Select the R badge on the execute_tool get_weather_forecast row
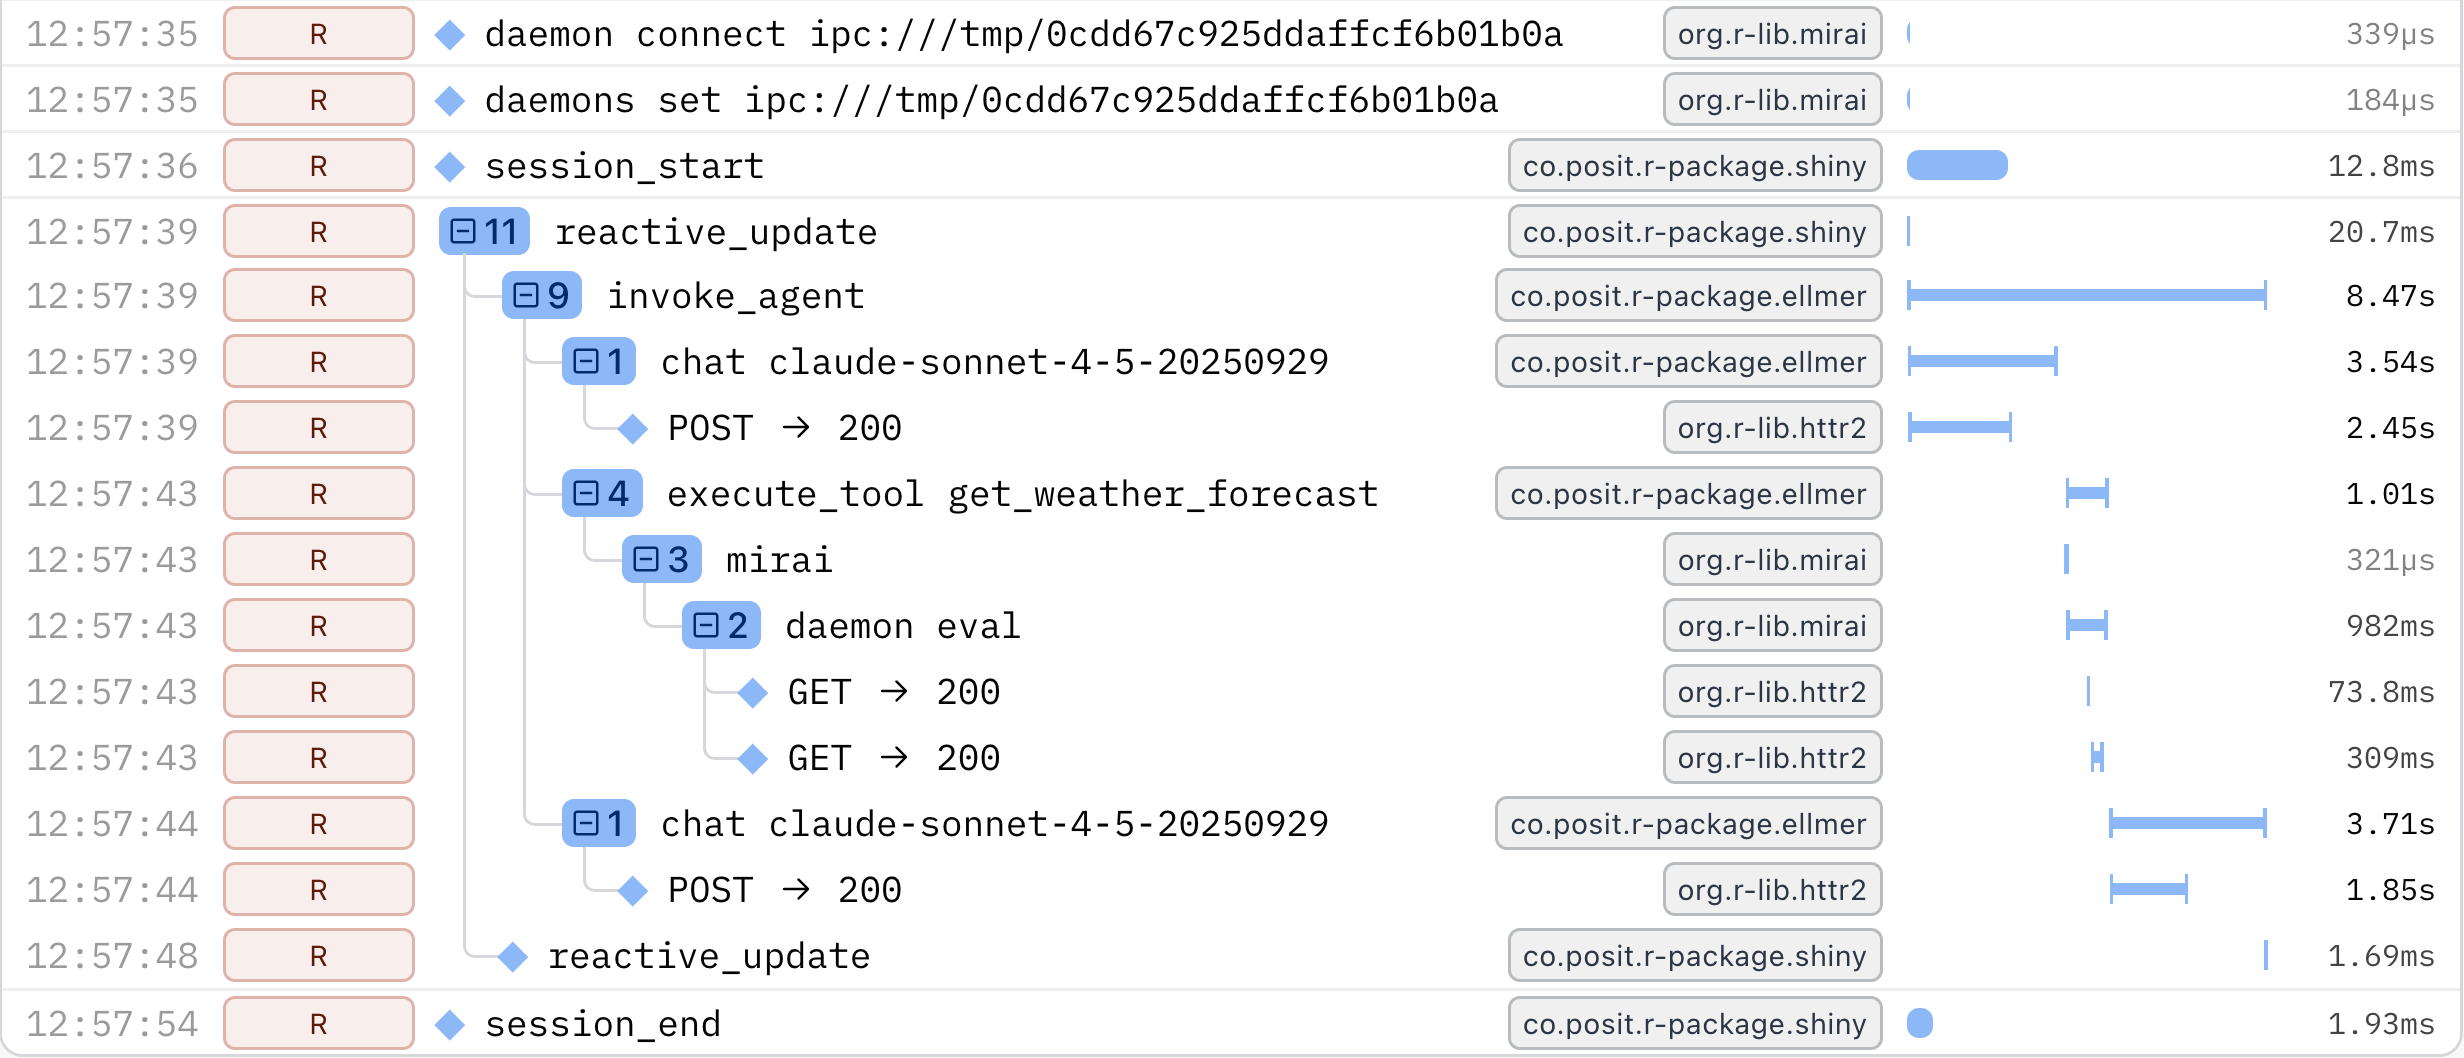 [318, 493]
